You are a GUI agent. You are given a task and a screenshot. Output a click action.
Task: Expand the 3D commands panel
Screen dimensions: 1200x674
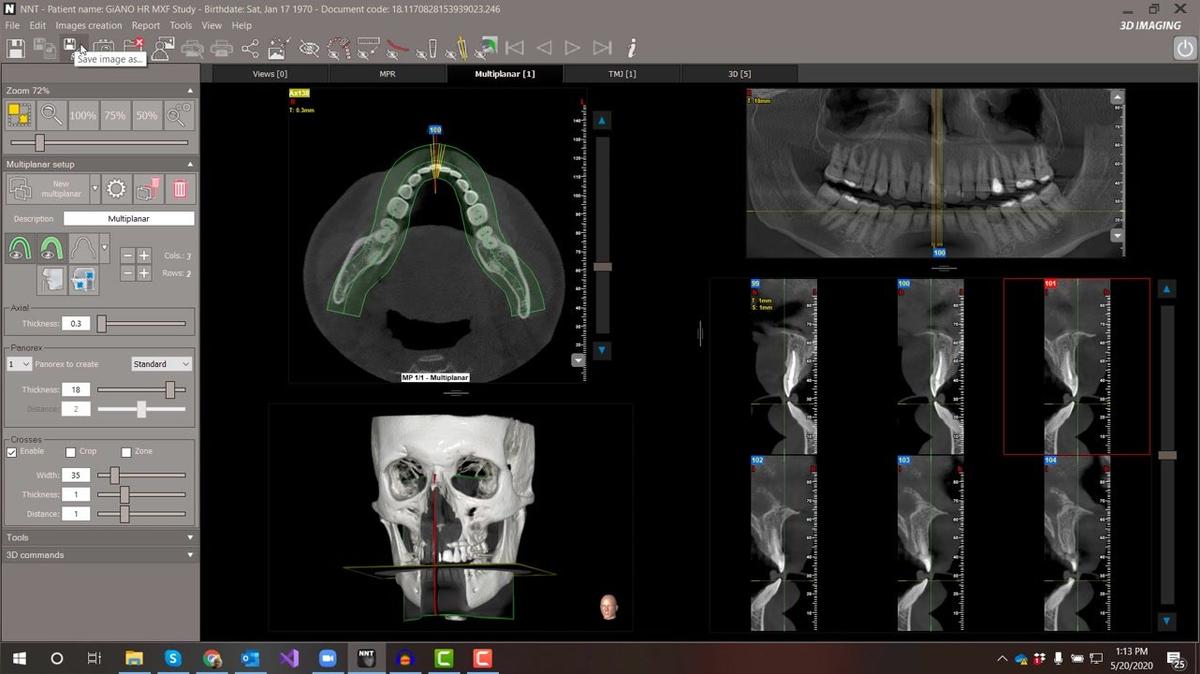190,555
